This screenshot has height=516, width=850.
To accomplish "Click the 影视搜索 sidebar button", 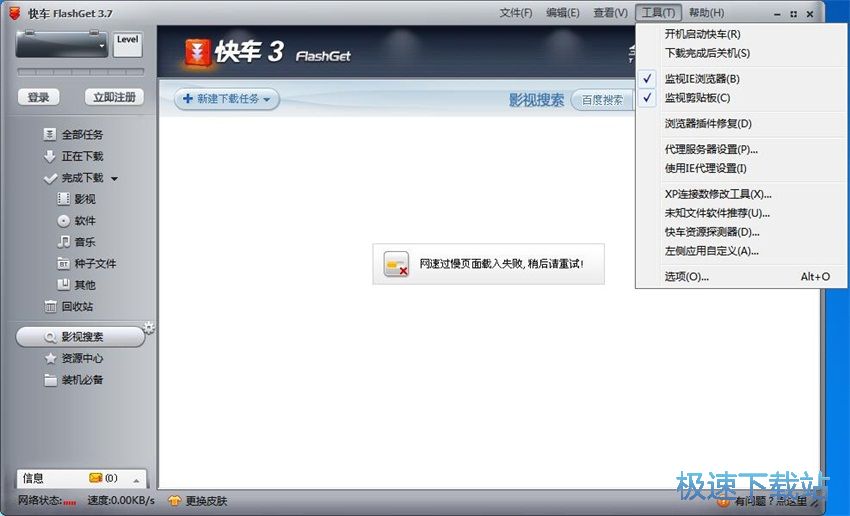I will click(x=80, y=337).
